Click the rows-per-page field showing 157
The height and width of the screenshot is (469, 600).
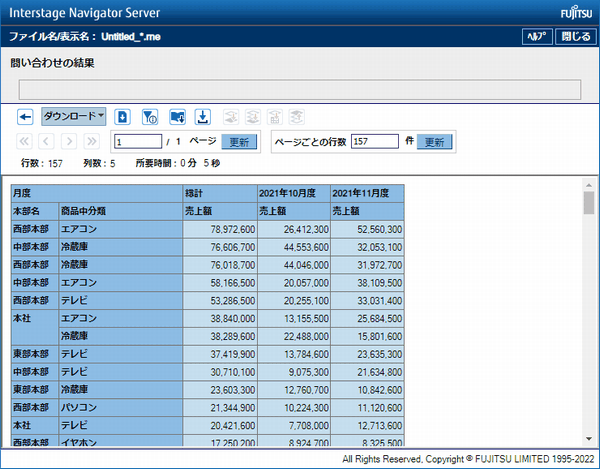tap(375, 142)
